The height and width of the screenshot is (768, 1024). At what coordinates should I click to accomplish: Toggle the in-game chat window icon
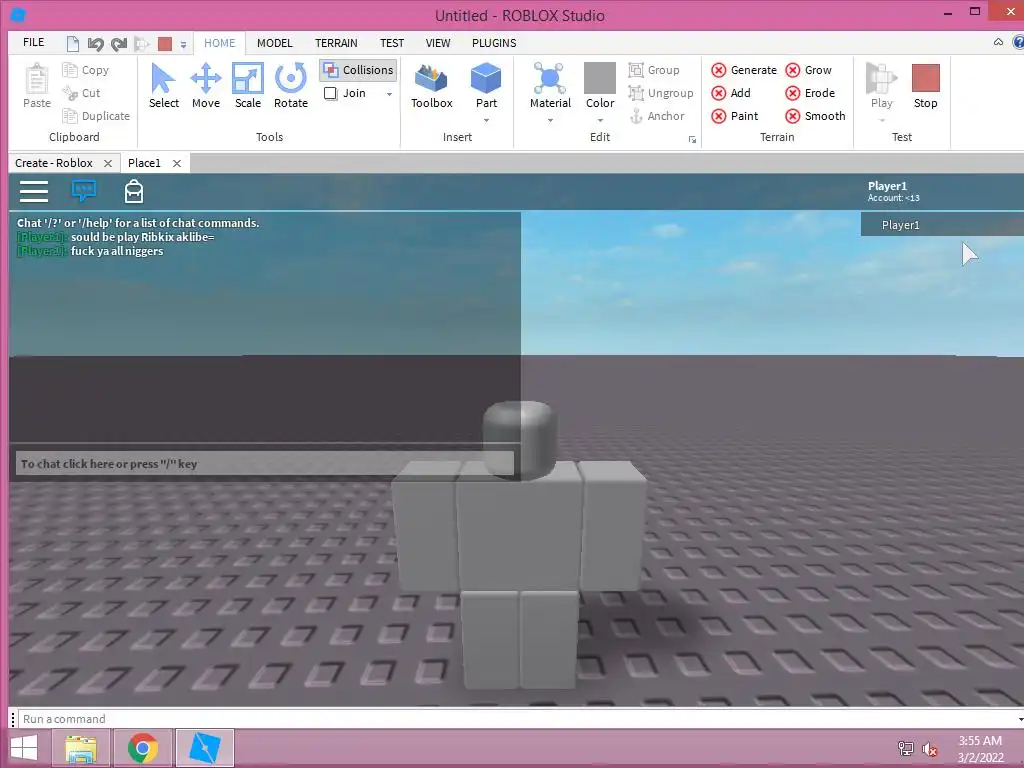tap(84, 191)
